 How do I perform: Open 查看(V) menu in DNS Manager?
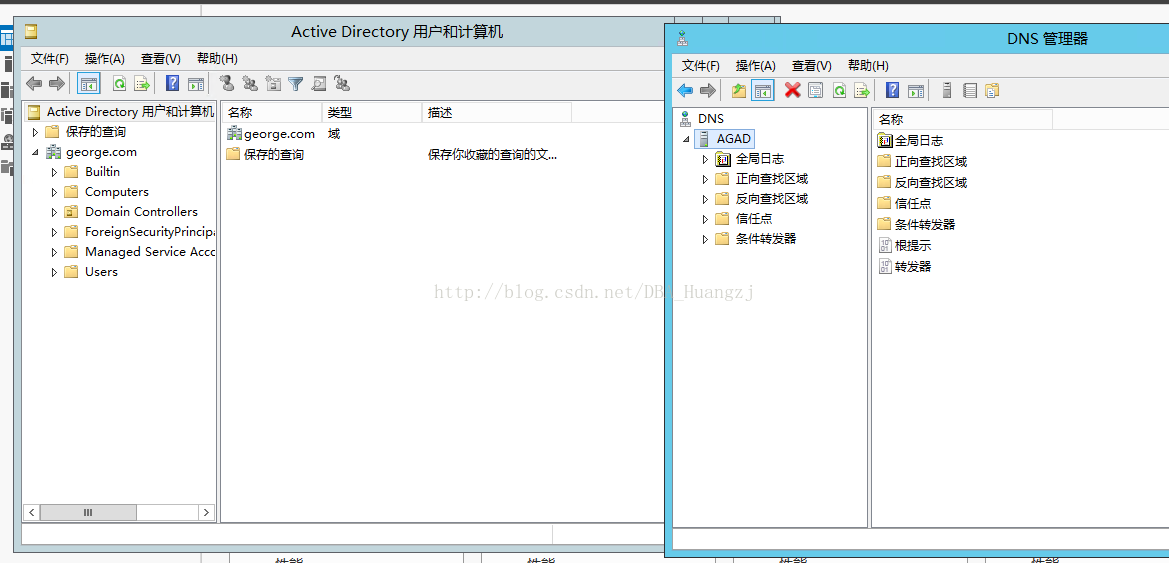(812, 66)
